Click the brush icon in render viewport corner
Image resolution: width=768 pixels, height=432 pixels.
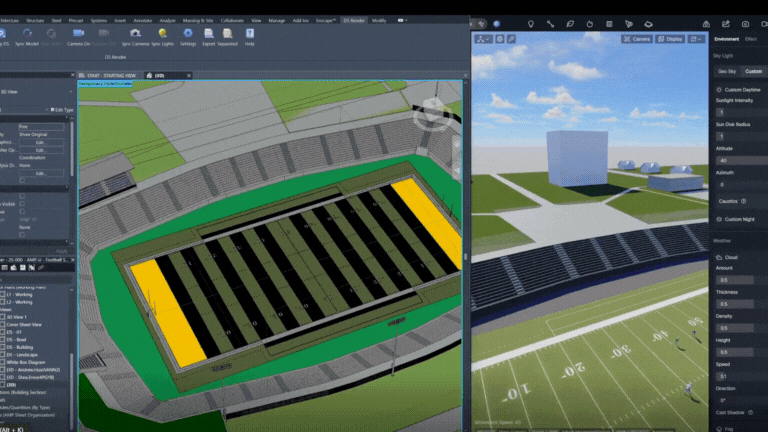pyautogui.click(x=511, y=39)
